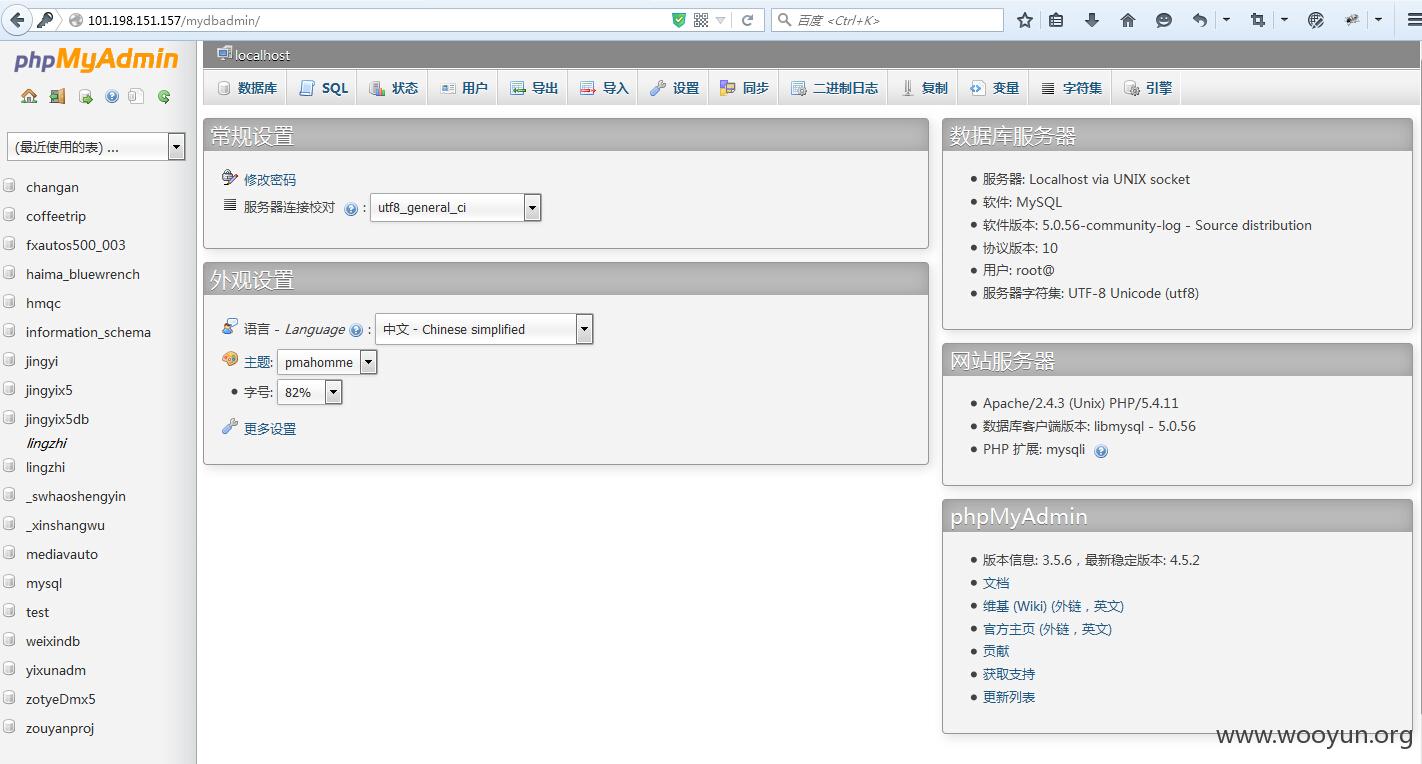Open the query window database icon
The height and width of the screenshot is (764, 1422).
pos(85,97)
